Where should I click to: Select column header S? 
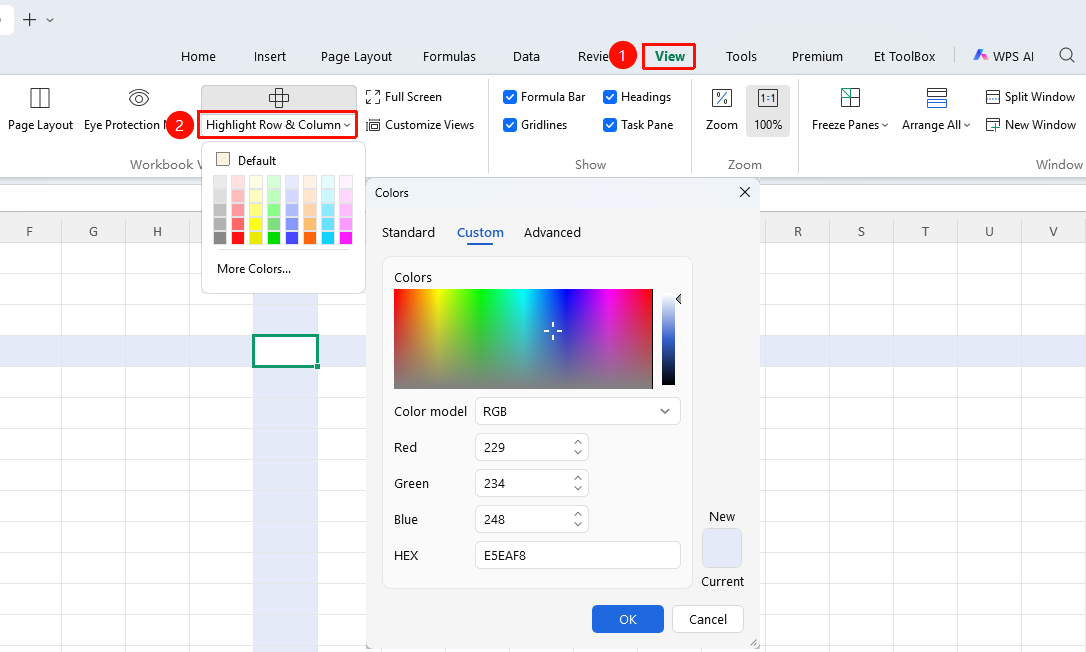coord(861,231)
